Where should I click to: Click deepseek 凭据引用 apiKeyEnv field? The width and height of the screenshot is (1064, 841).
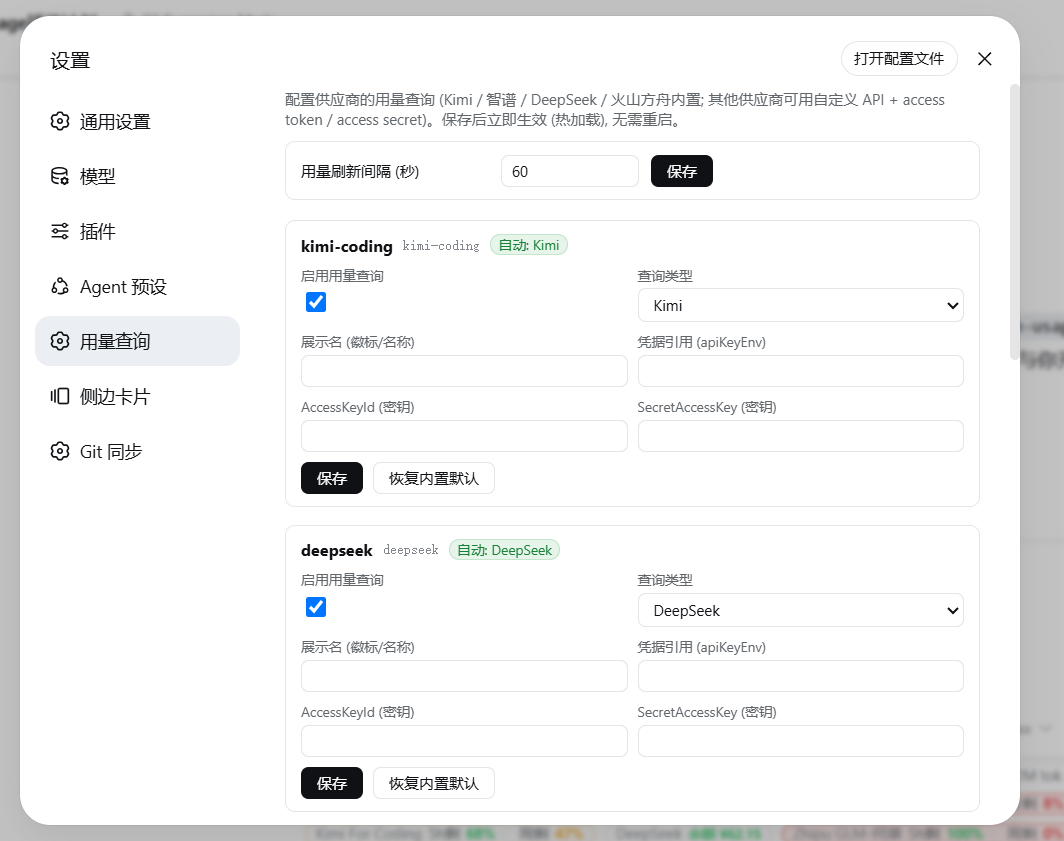click(x=801, y=676)
